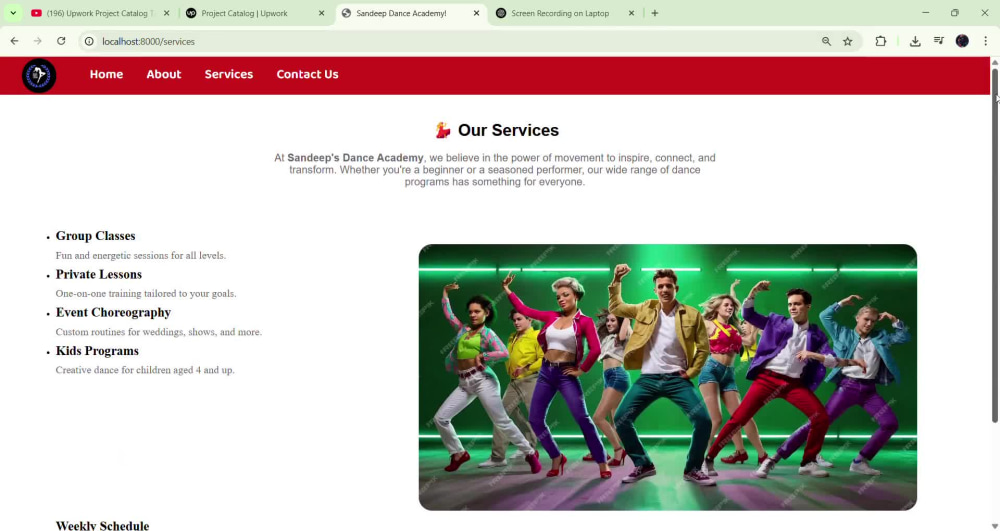Open the Services nav link

tap(229, 75)
